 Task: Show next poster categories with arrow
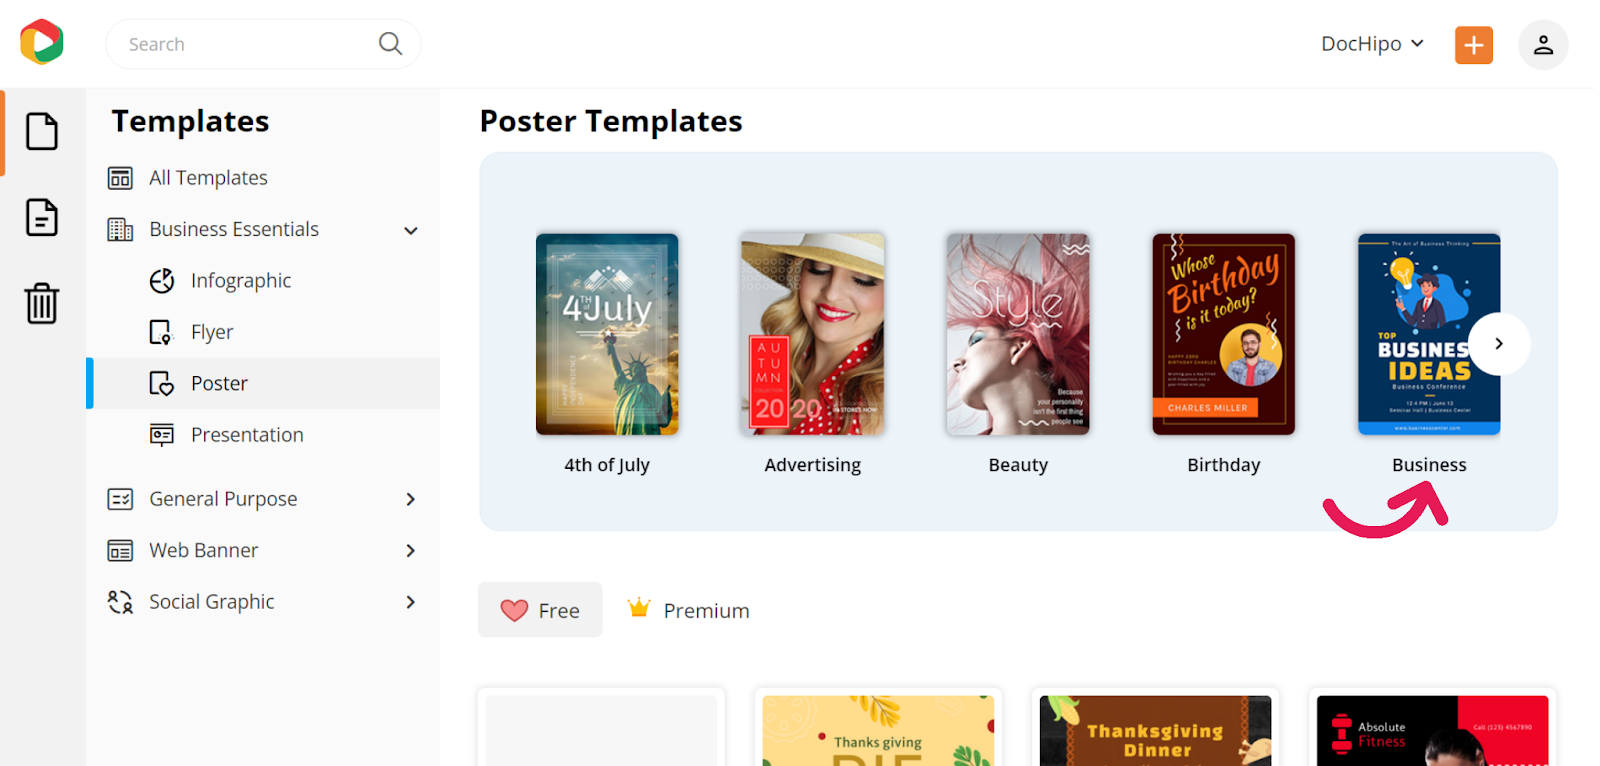1499,344
